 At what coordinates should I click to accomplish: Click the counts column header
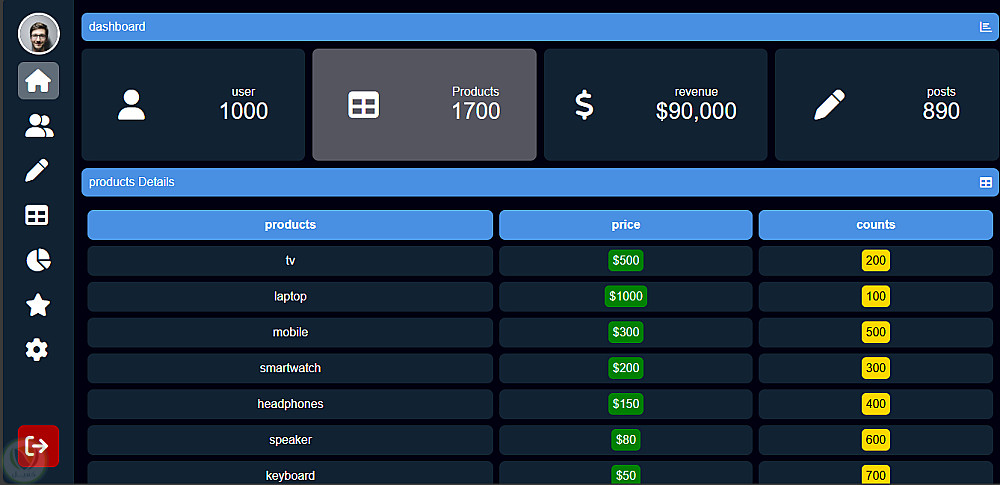click(876, 225)
